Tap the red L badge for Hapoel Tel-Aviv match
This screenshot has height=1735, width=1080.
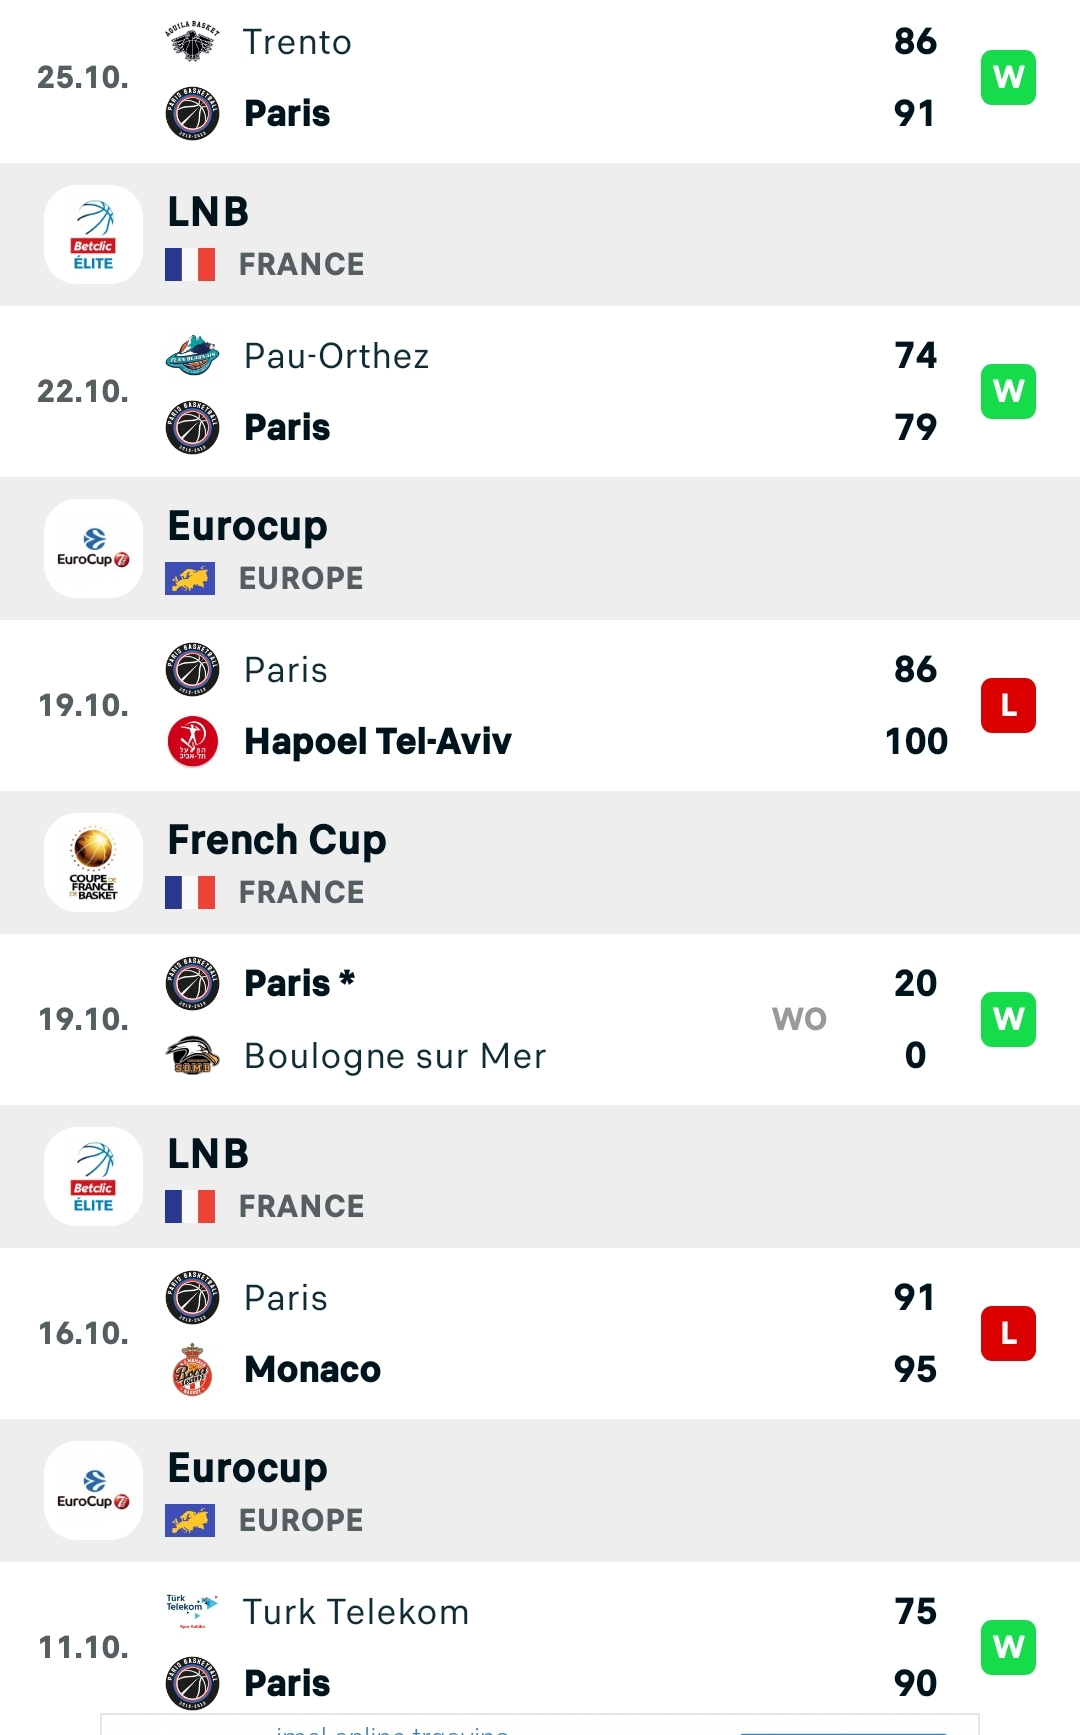pos(1008,705)
